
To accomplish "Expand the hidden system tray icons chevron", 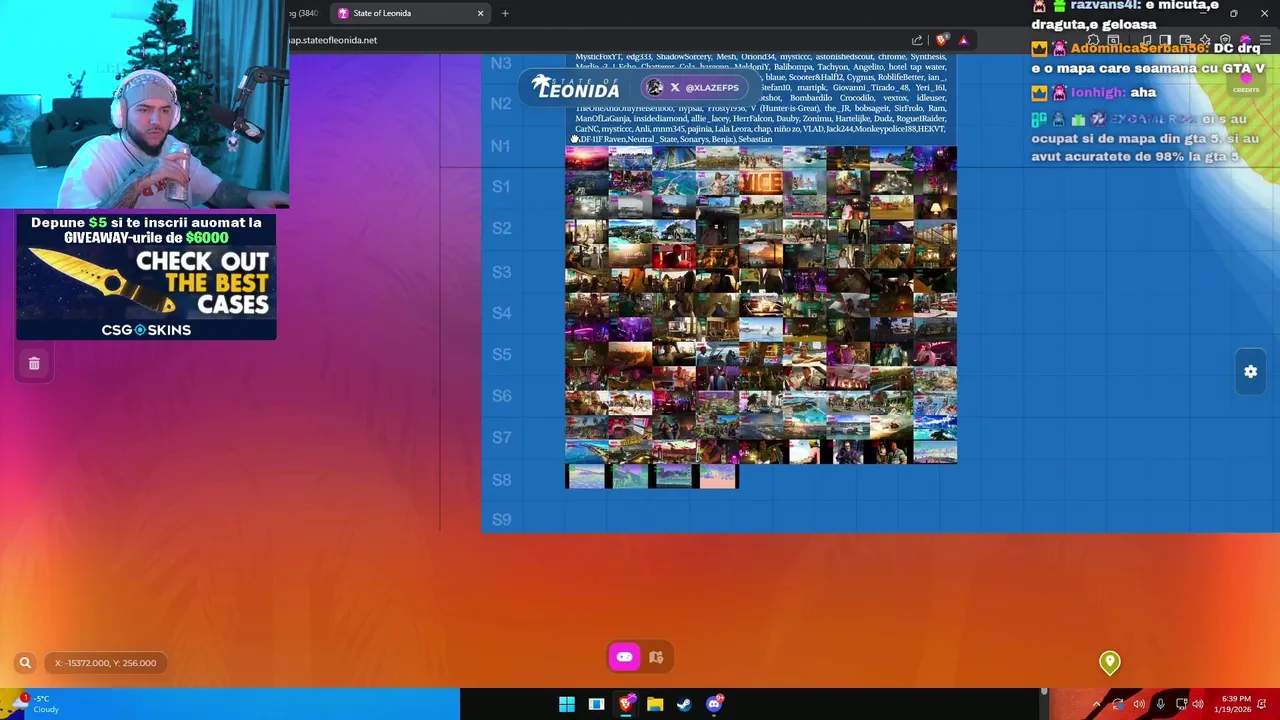I will [x=1097, y=704].
